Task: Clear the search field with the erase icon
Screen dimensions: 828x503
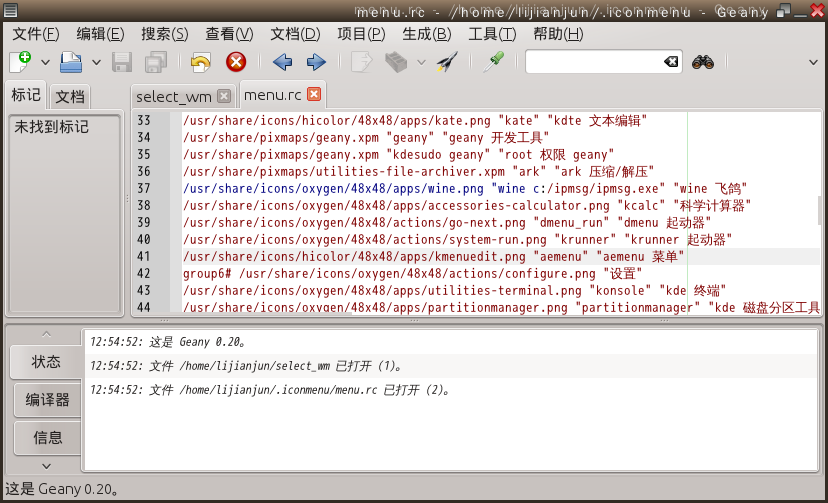Action: 671,62
